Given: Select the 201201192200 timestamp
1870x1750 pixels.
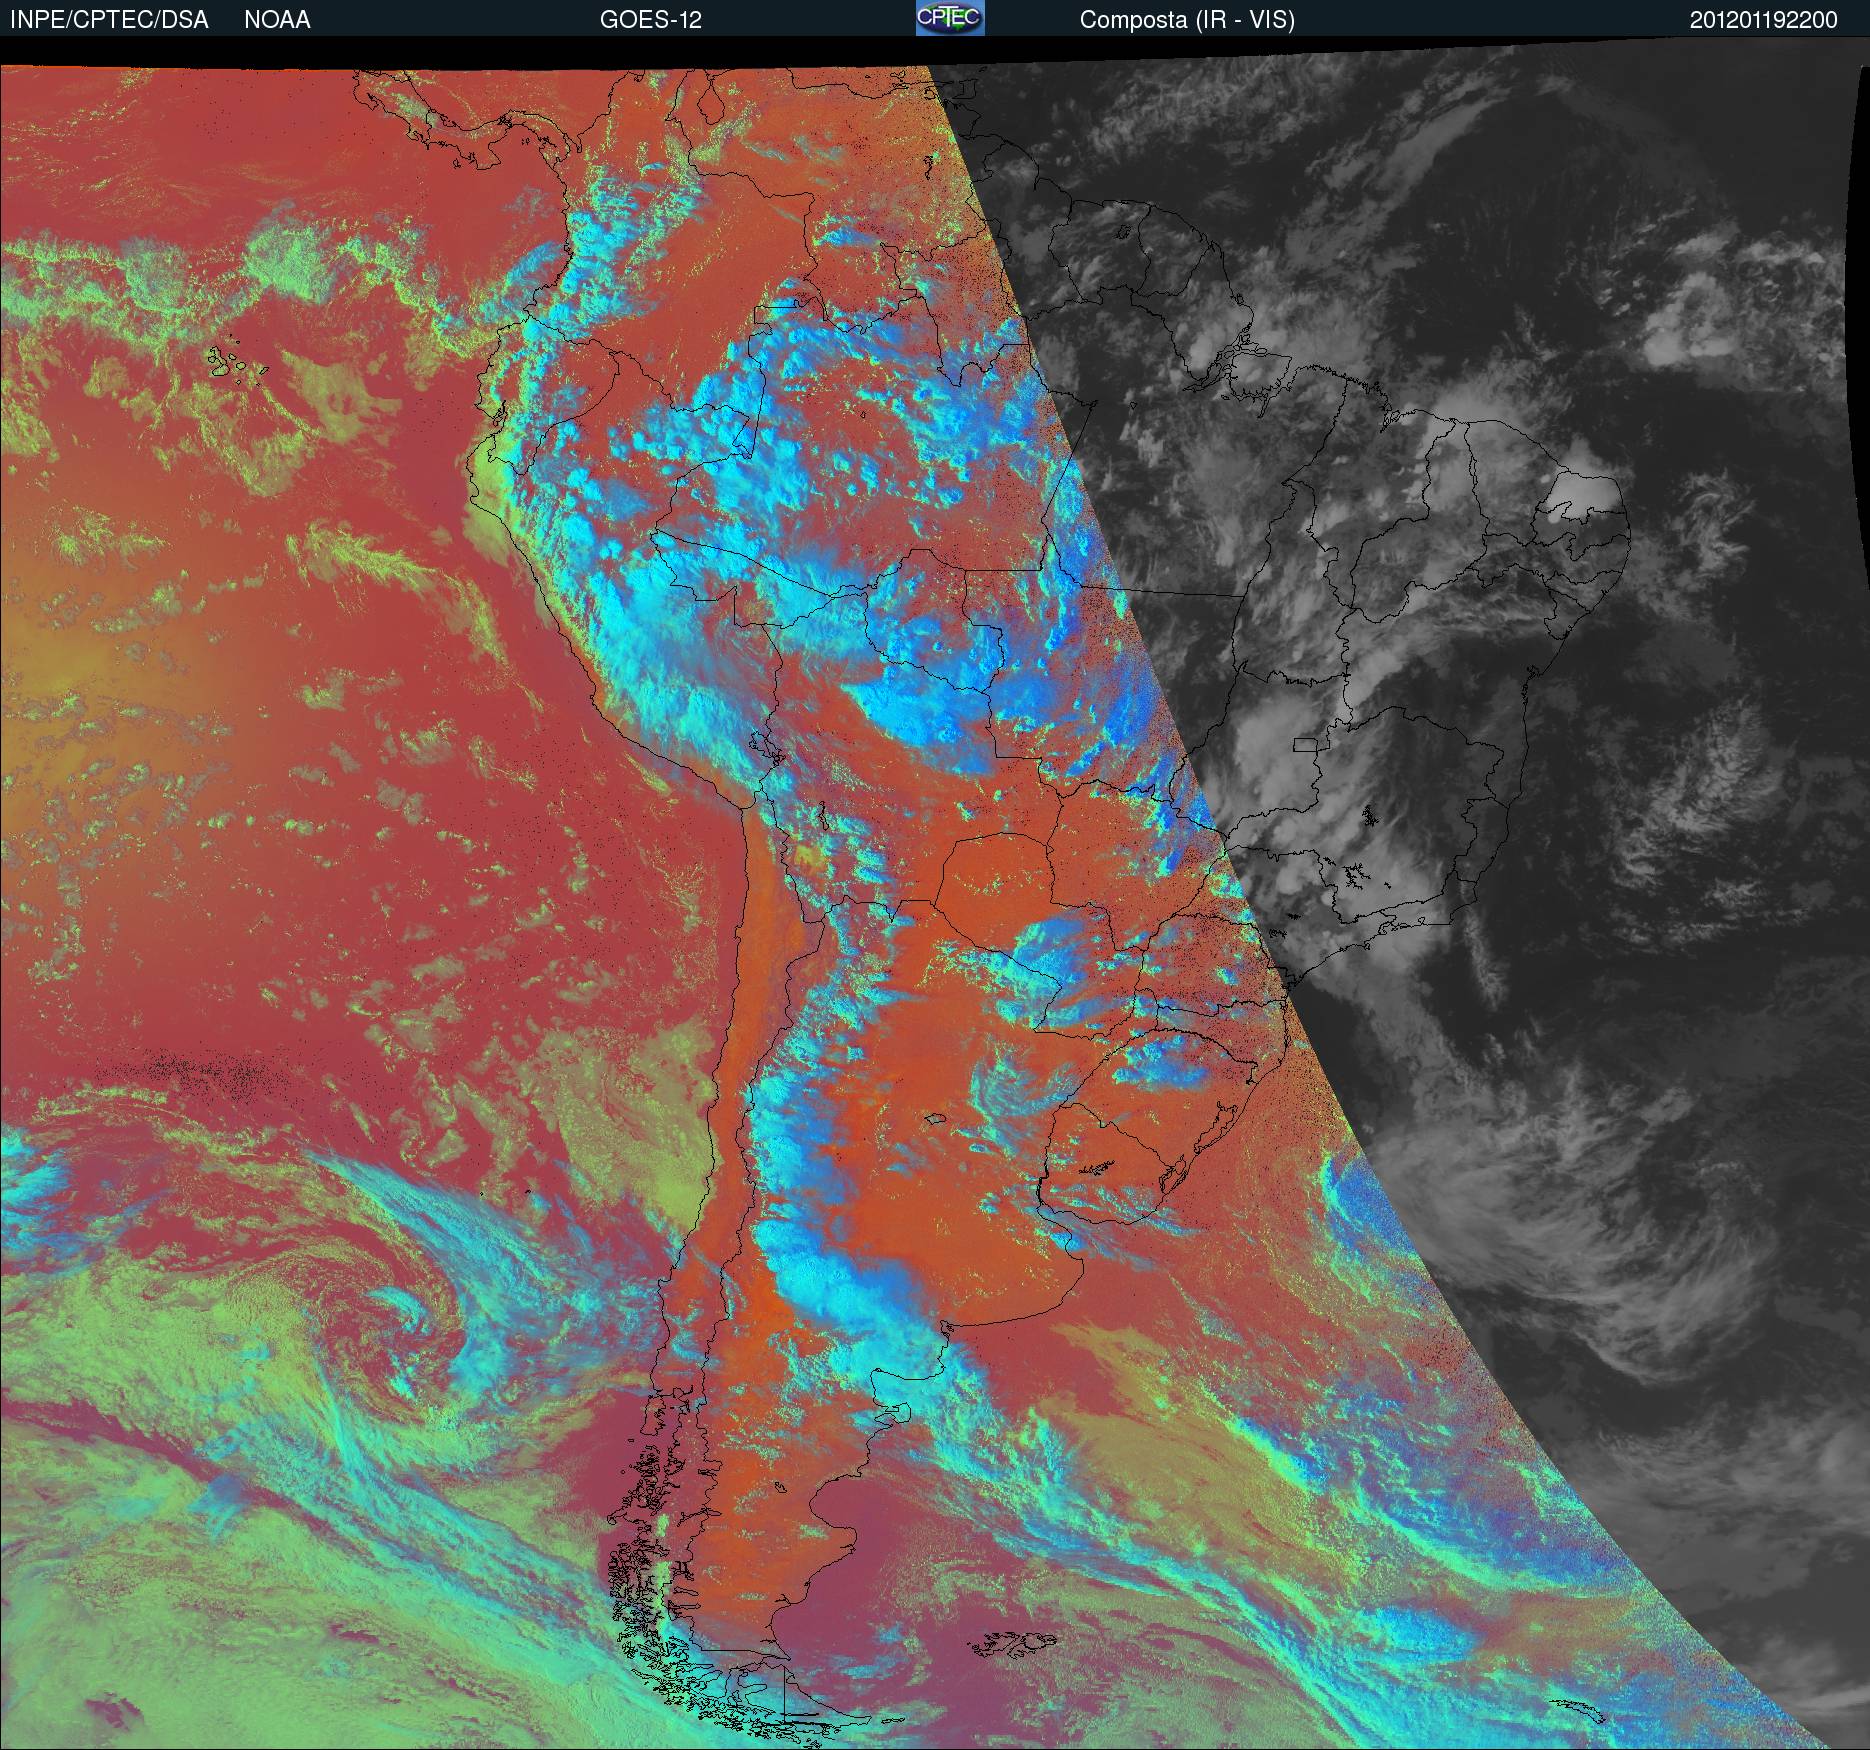Looking at the screenshot, I should (1764, 20).
